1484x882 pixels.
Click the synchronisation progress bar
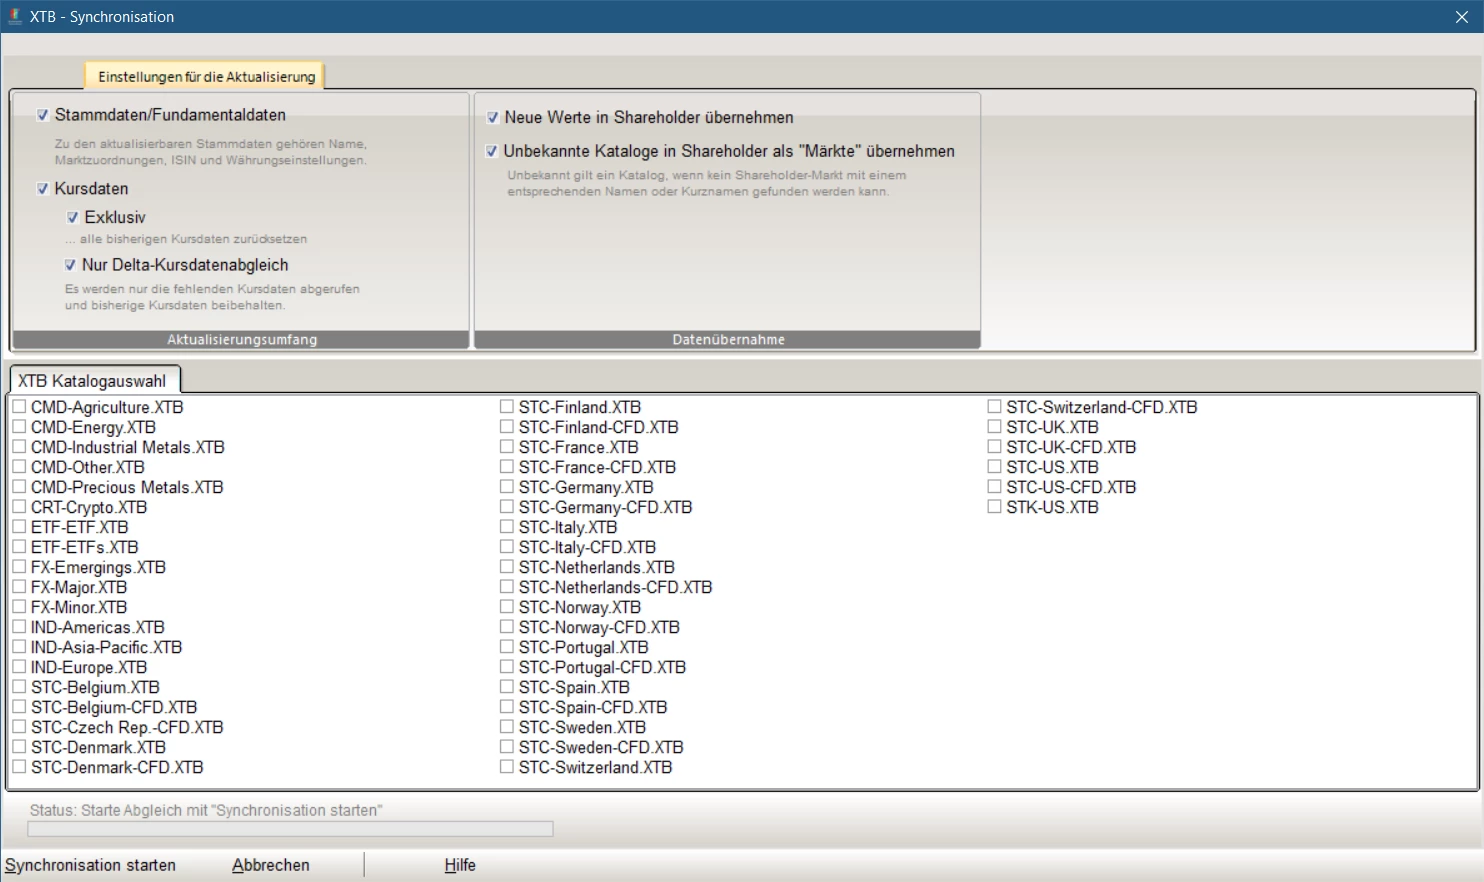click(x=290, y=829)
